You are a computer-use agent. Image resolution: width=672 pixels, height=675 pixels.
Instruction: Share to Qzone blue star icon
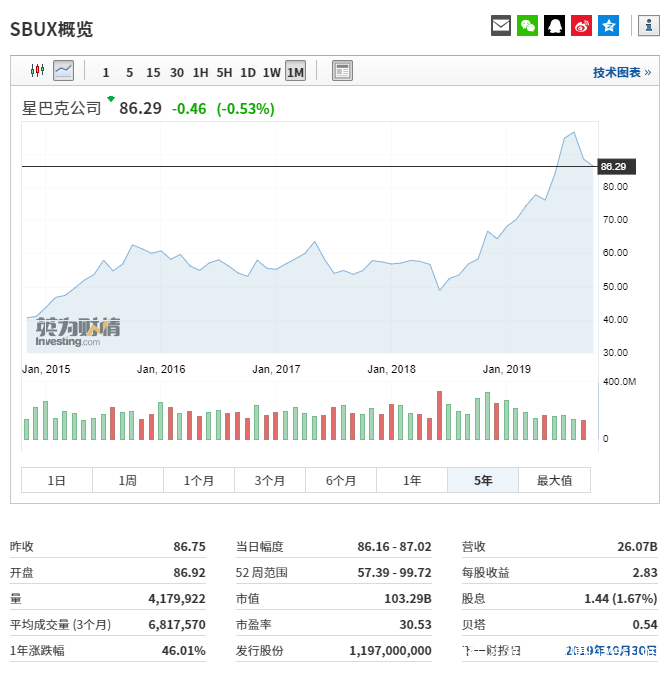608,26
